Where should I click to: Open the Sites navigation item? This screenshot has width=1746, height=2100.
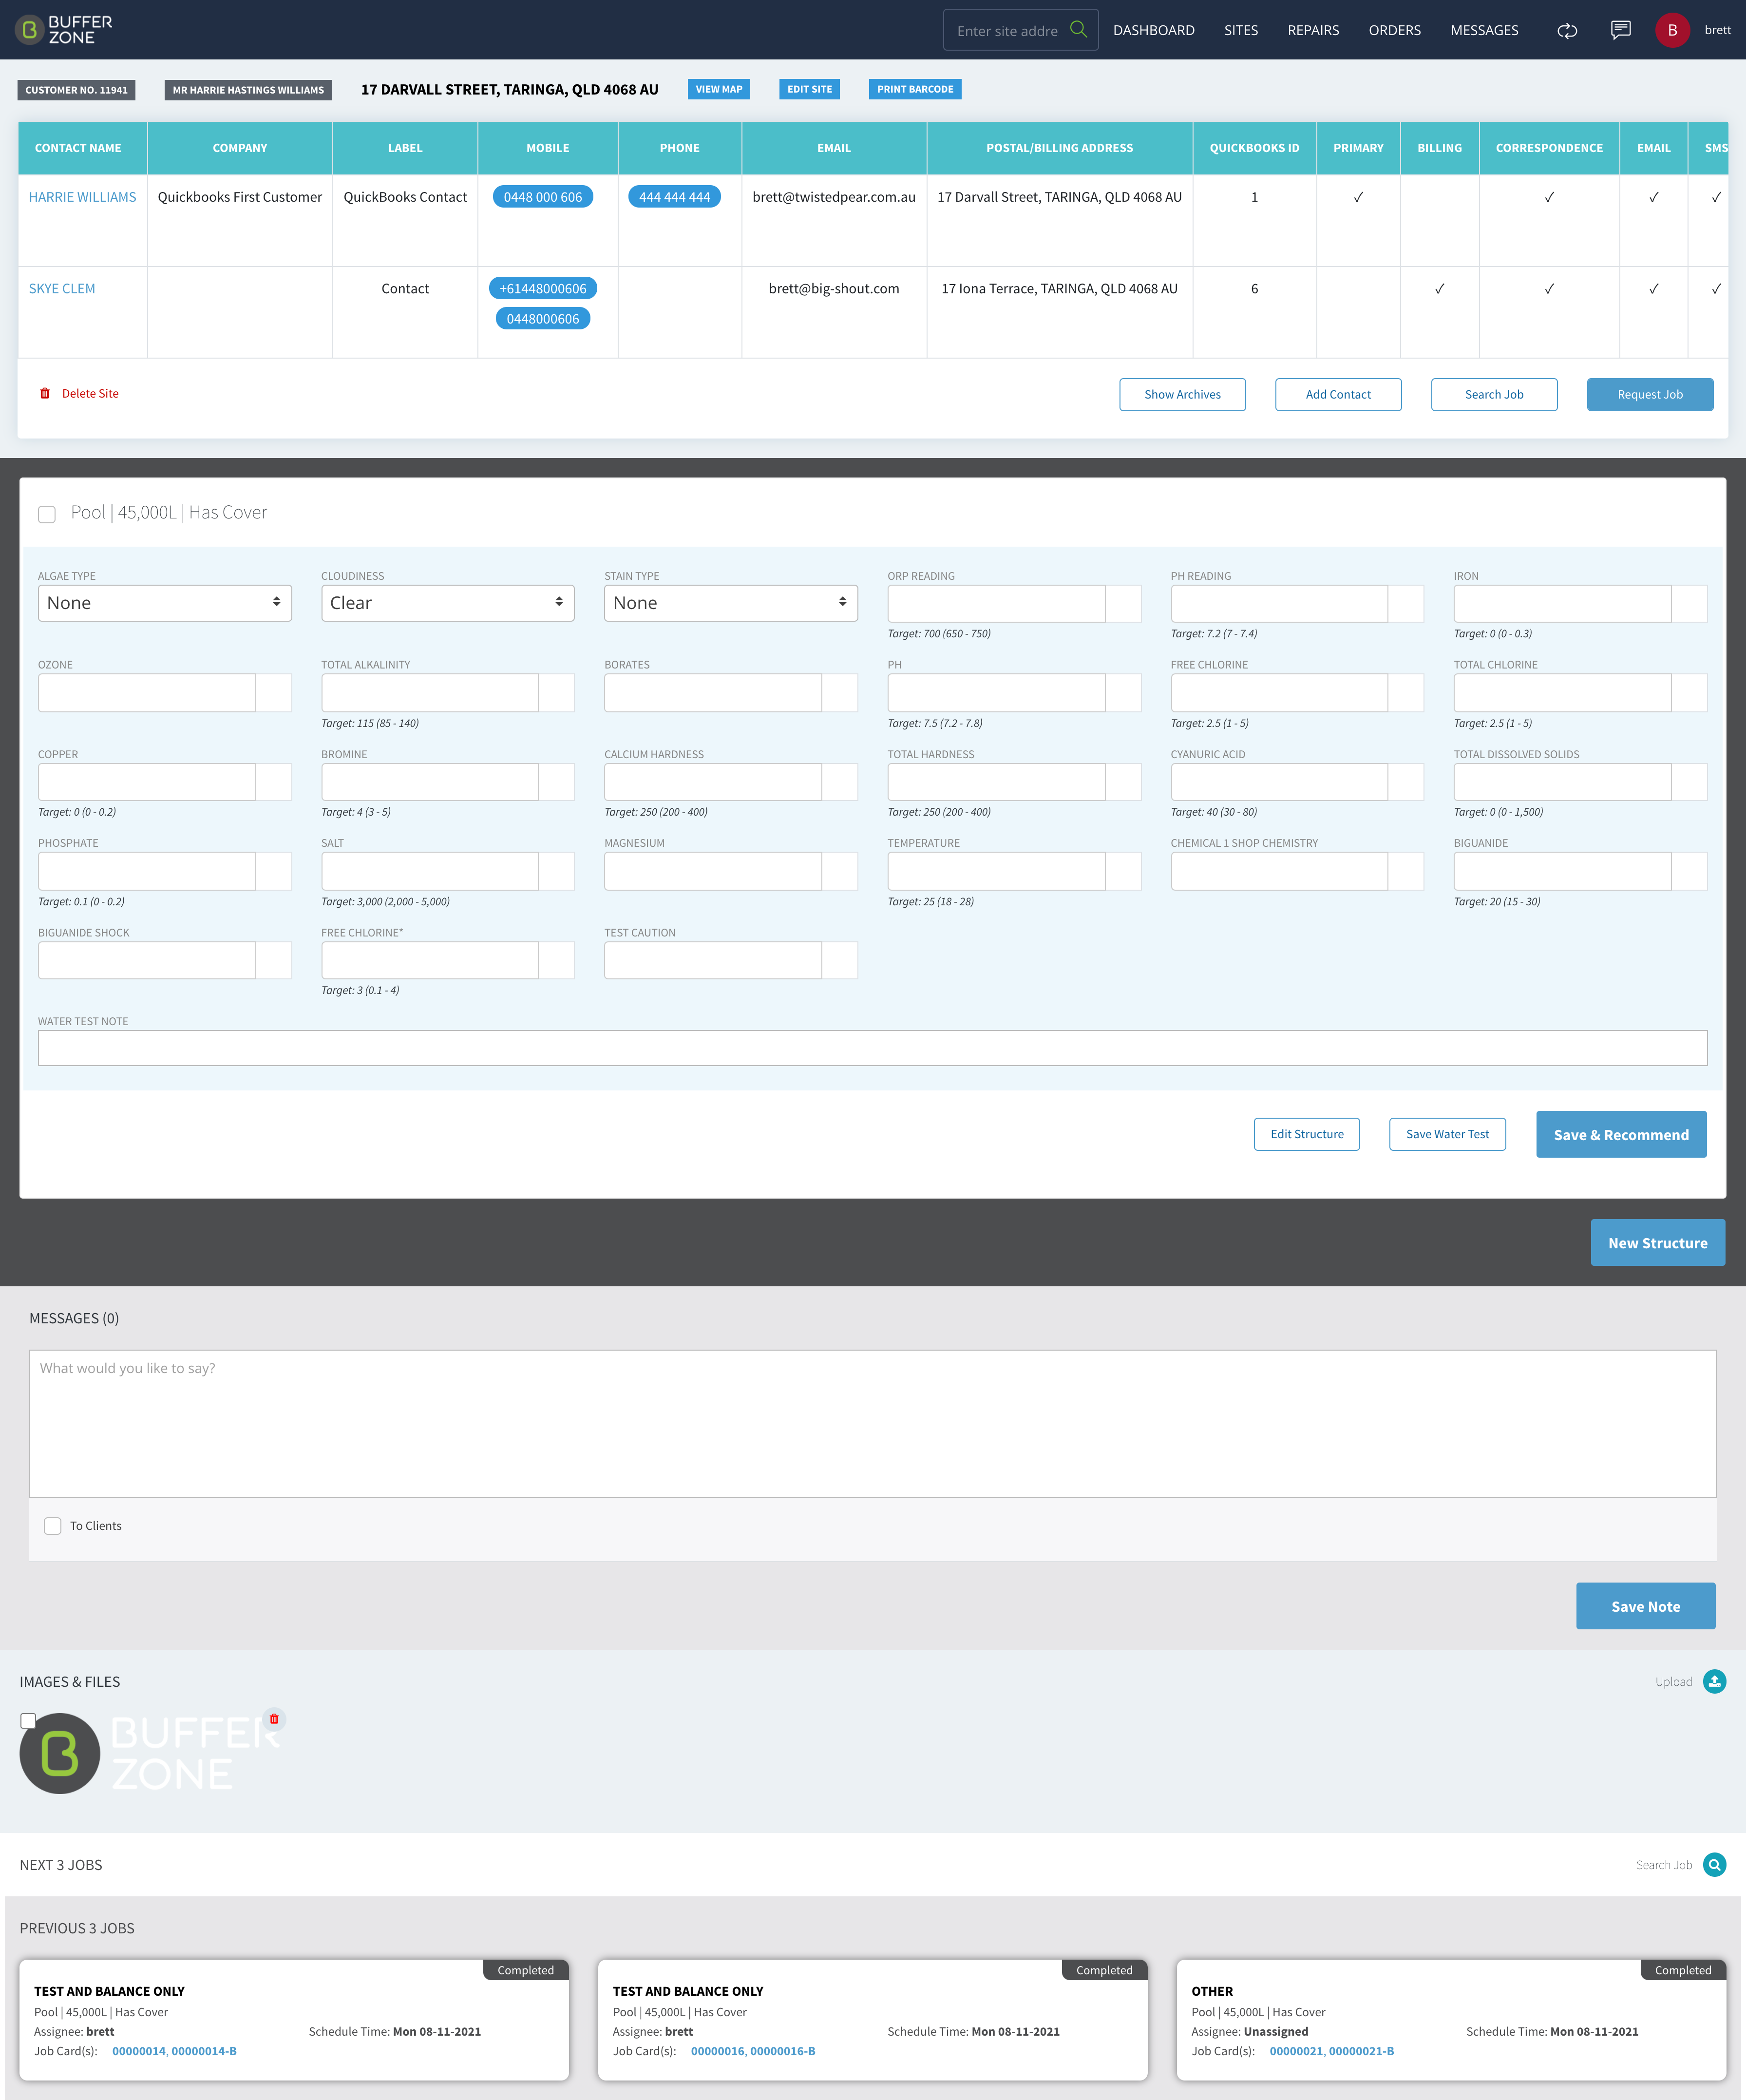click(1241, 30)
